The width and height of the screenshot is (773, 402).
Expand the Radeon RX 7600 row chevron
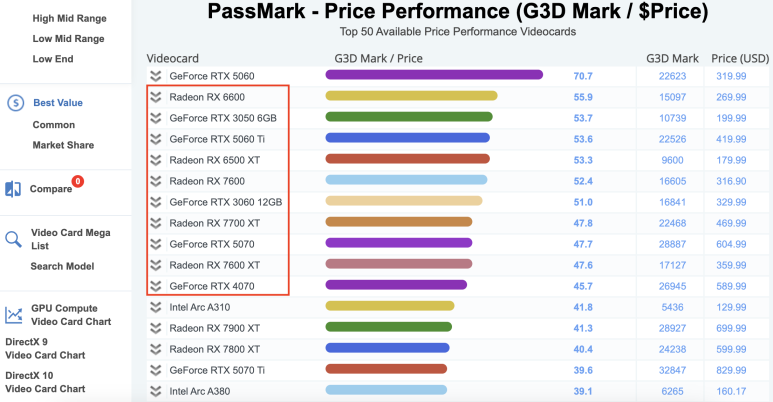pos(156,181)
